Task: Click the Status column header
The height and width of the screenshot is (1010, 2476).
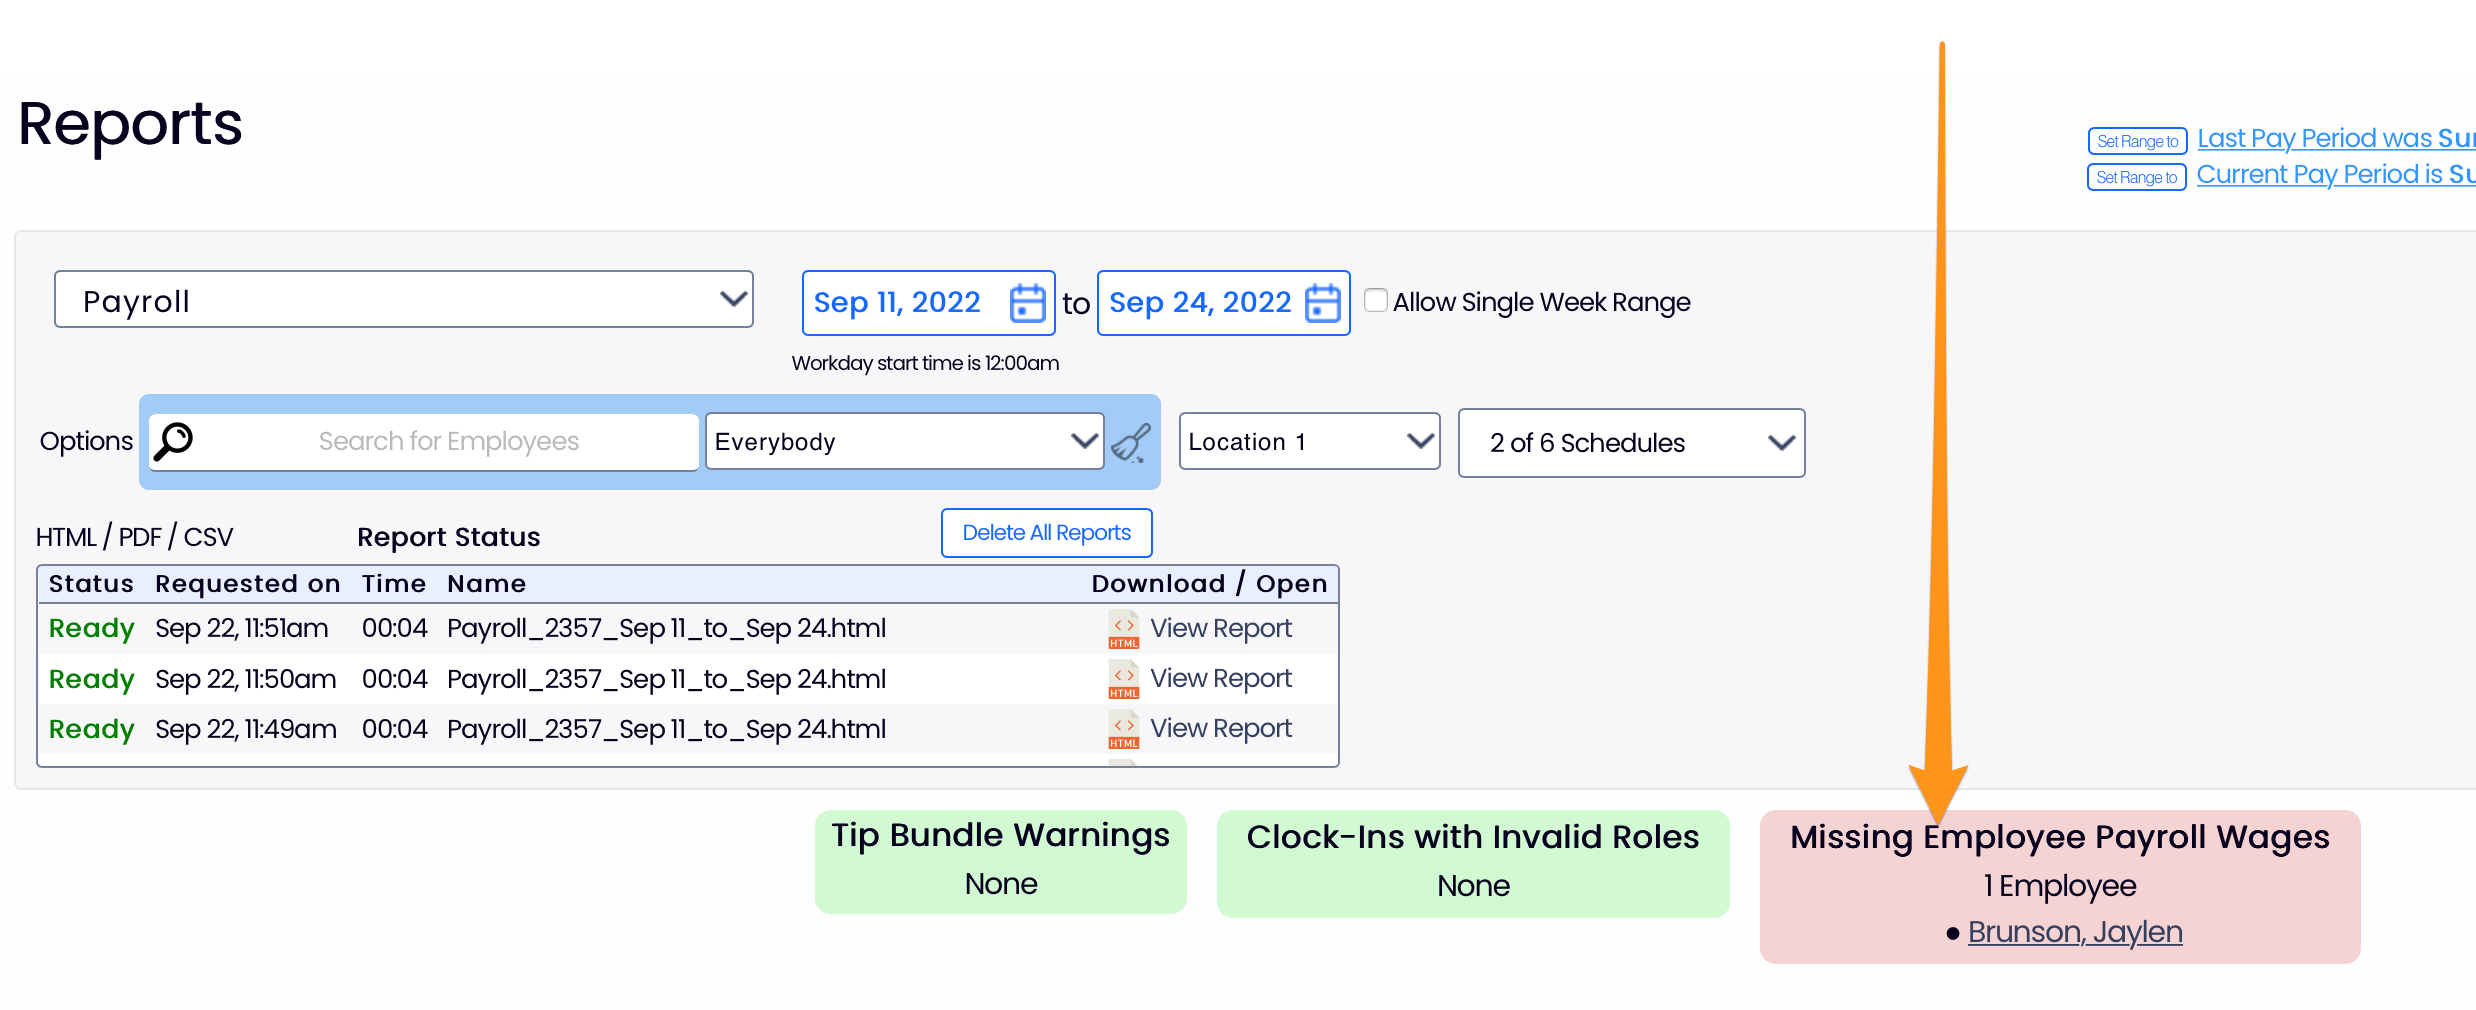Action: [x=91, y=584]
